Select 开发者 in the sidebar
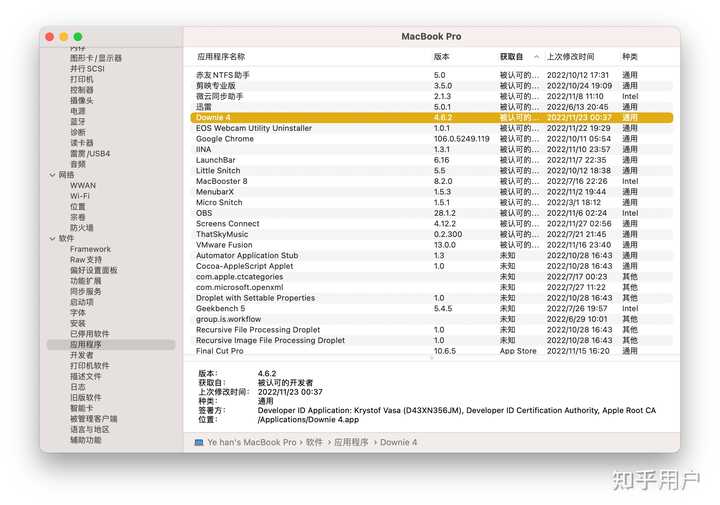720x505 pixels. coord(82,355)
